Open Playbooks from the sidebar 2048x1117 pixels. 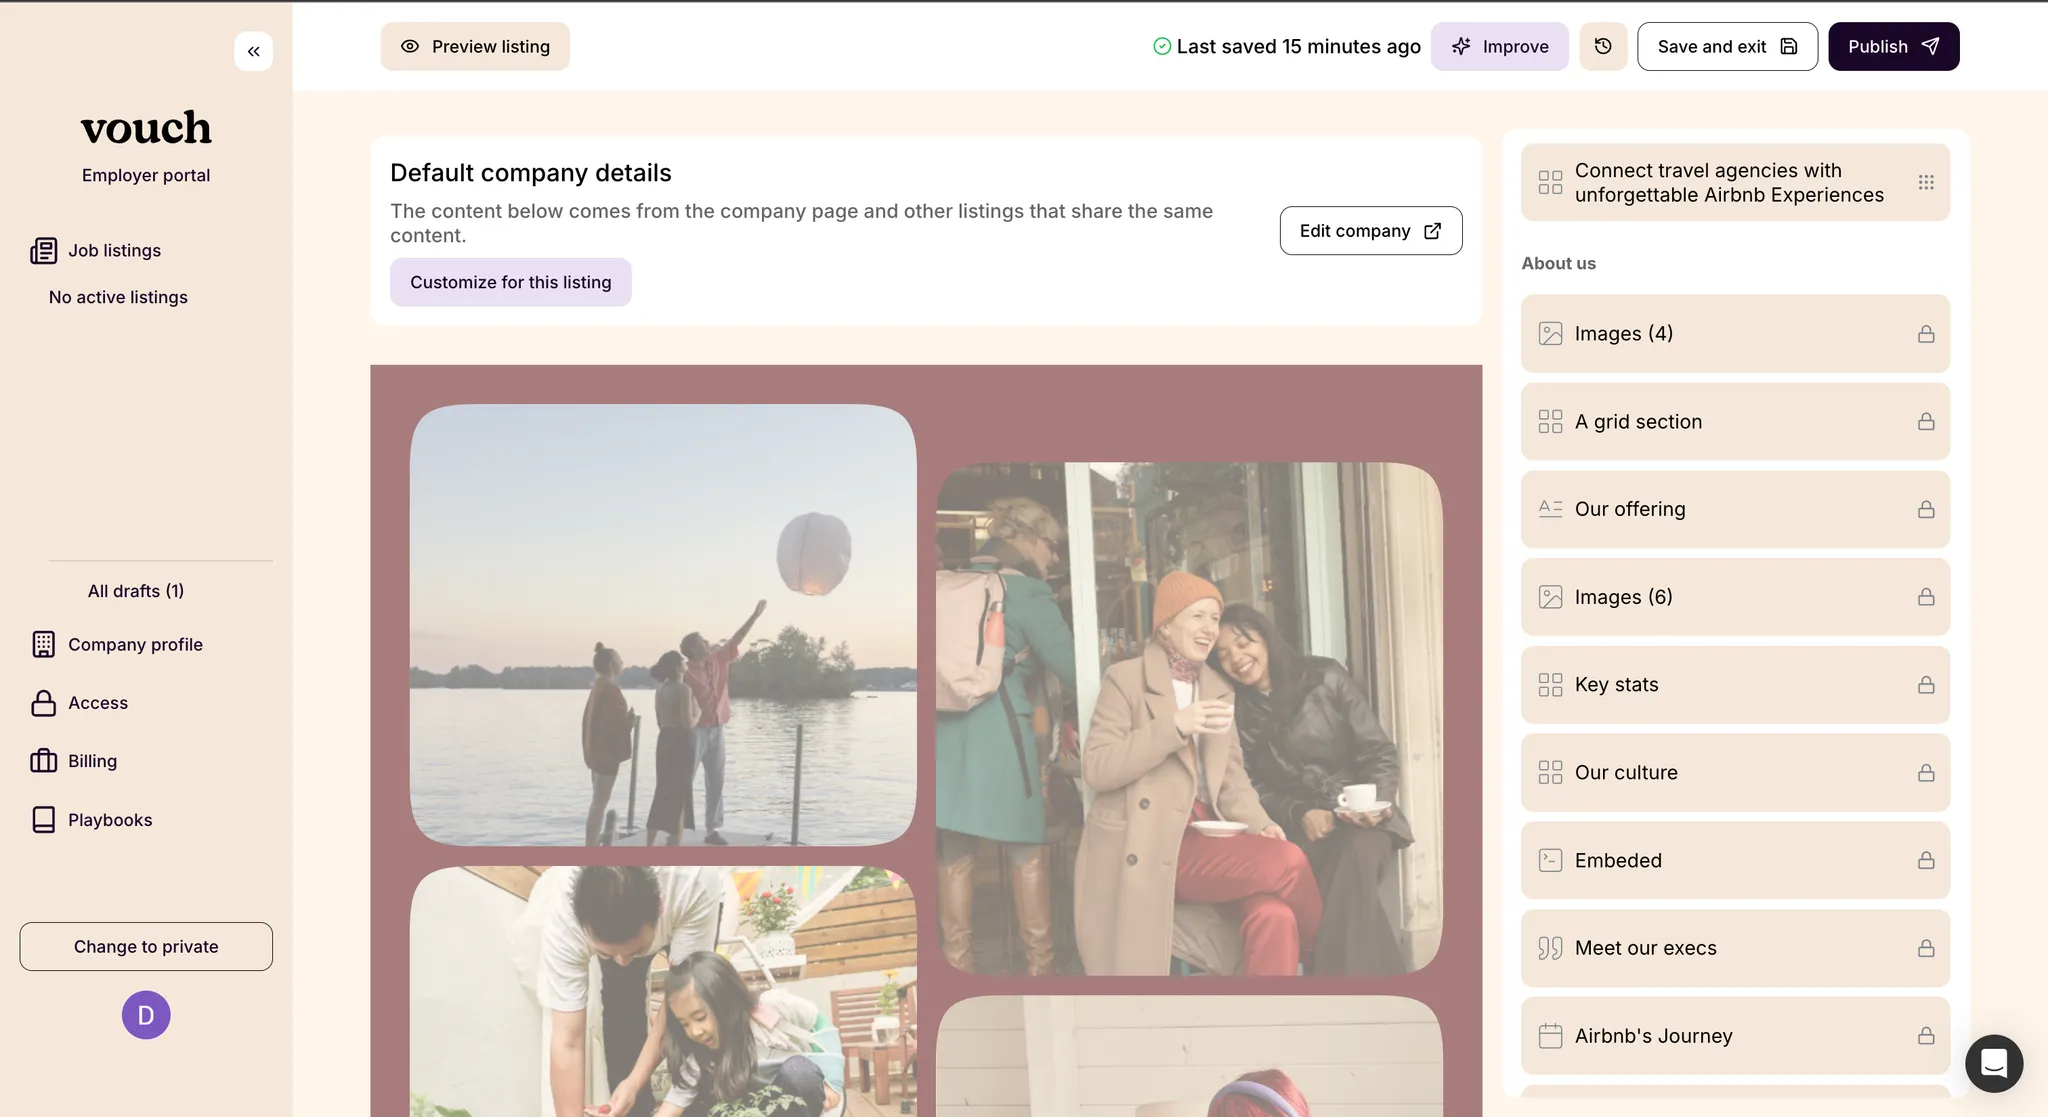click(110, 820)
